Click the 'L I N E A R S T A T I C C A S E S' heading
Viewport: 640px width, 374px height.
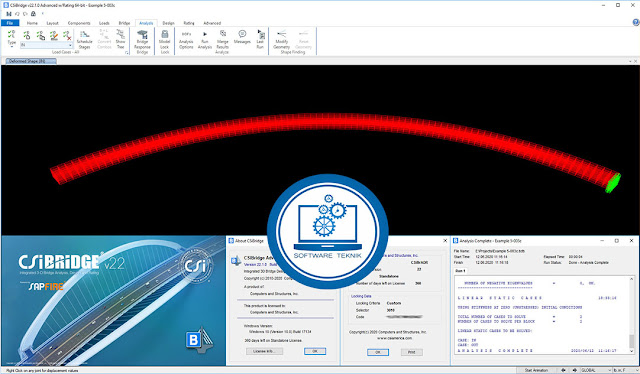pos(500,298)
